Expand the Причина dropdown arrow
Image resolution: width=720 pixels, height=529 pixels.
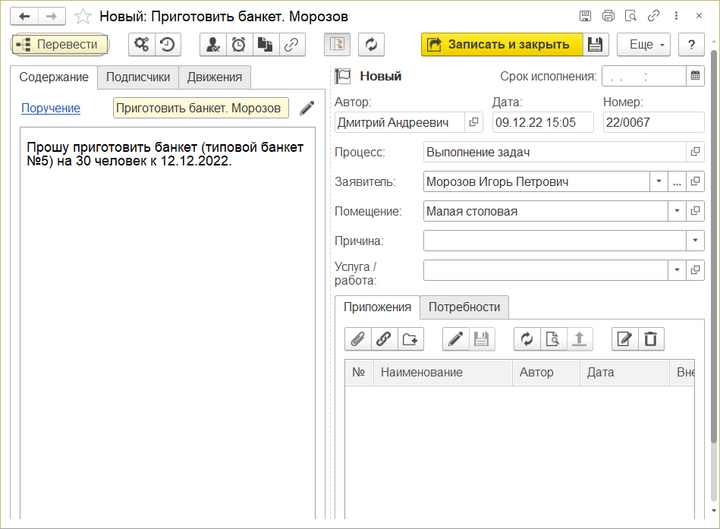click(x=695, y=241)
